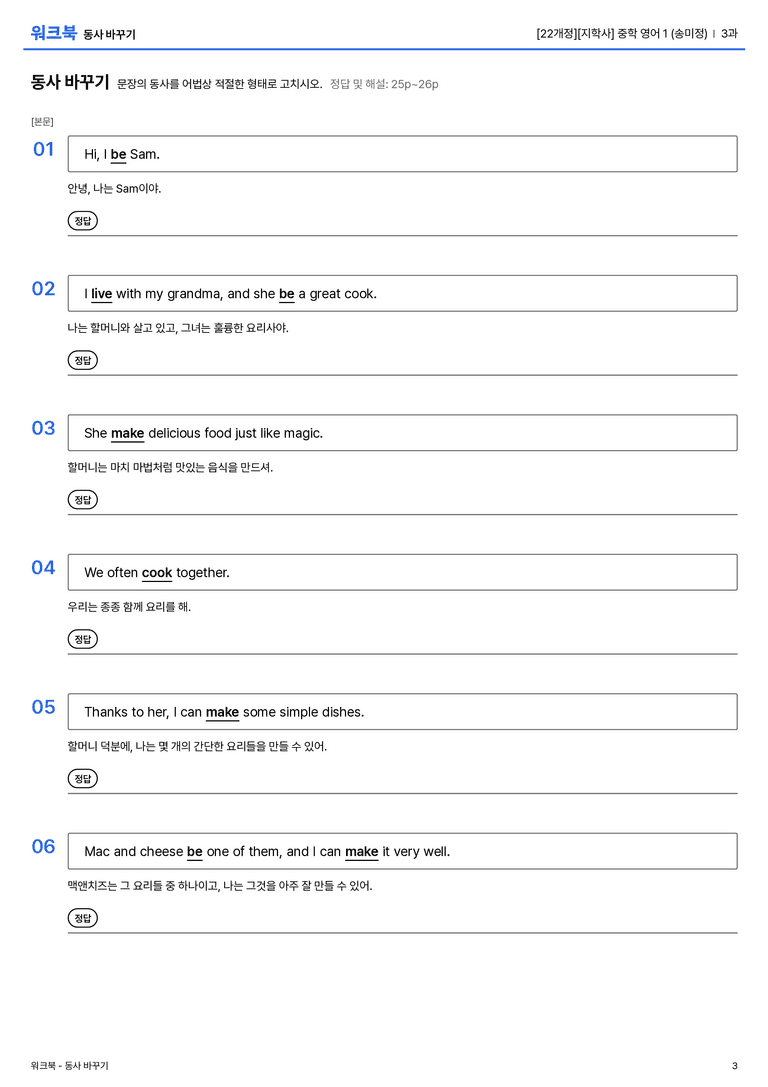
Task: Click the 정답 및 해설: 25p~26p reference
Action: pyautogui.click(x=384, y=84)
